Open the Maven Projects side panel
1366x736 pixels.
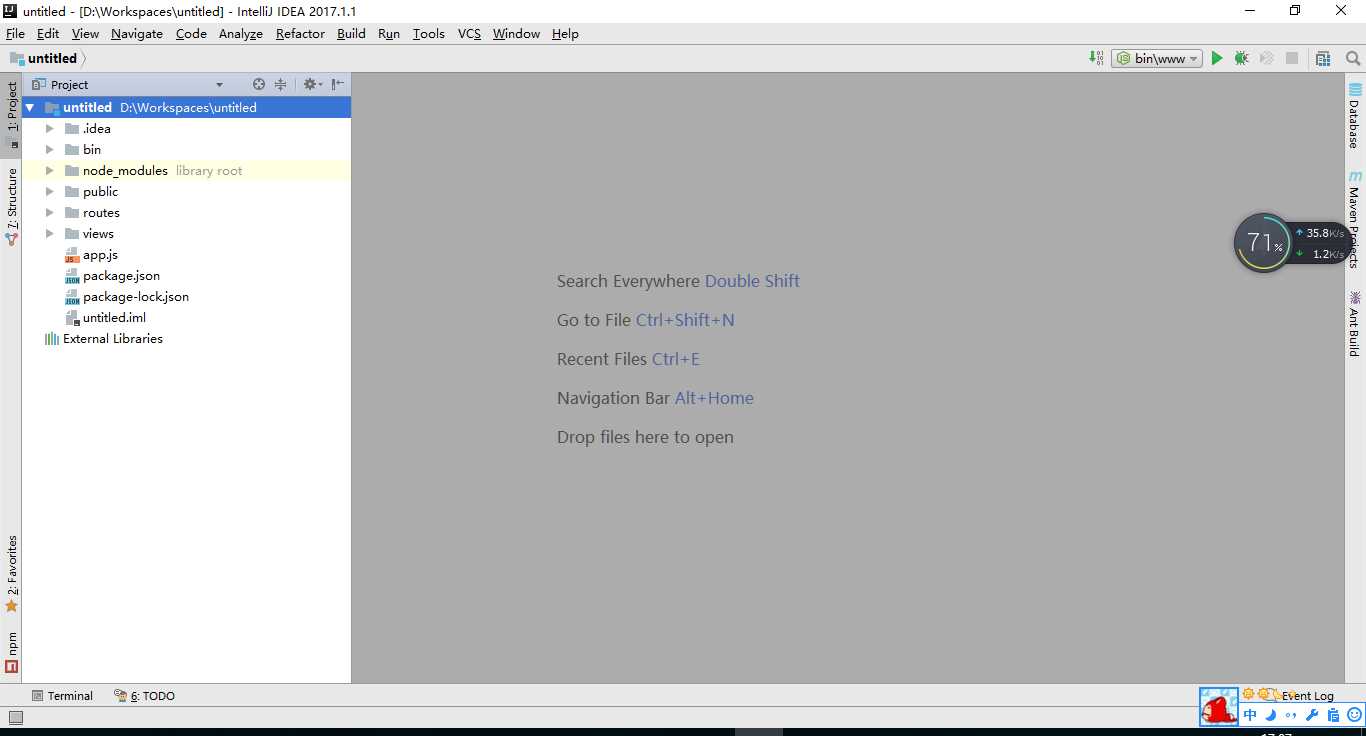point(1355,219)
